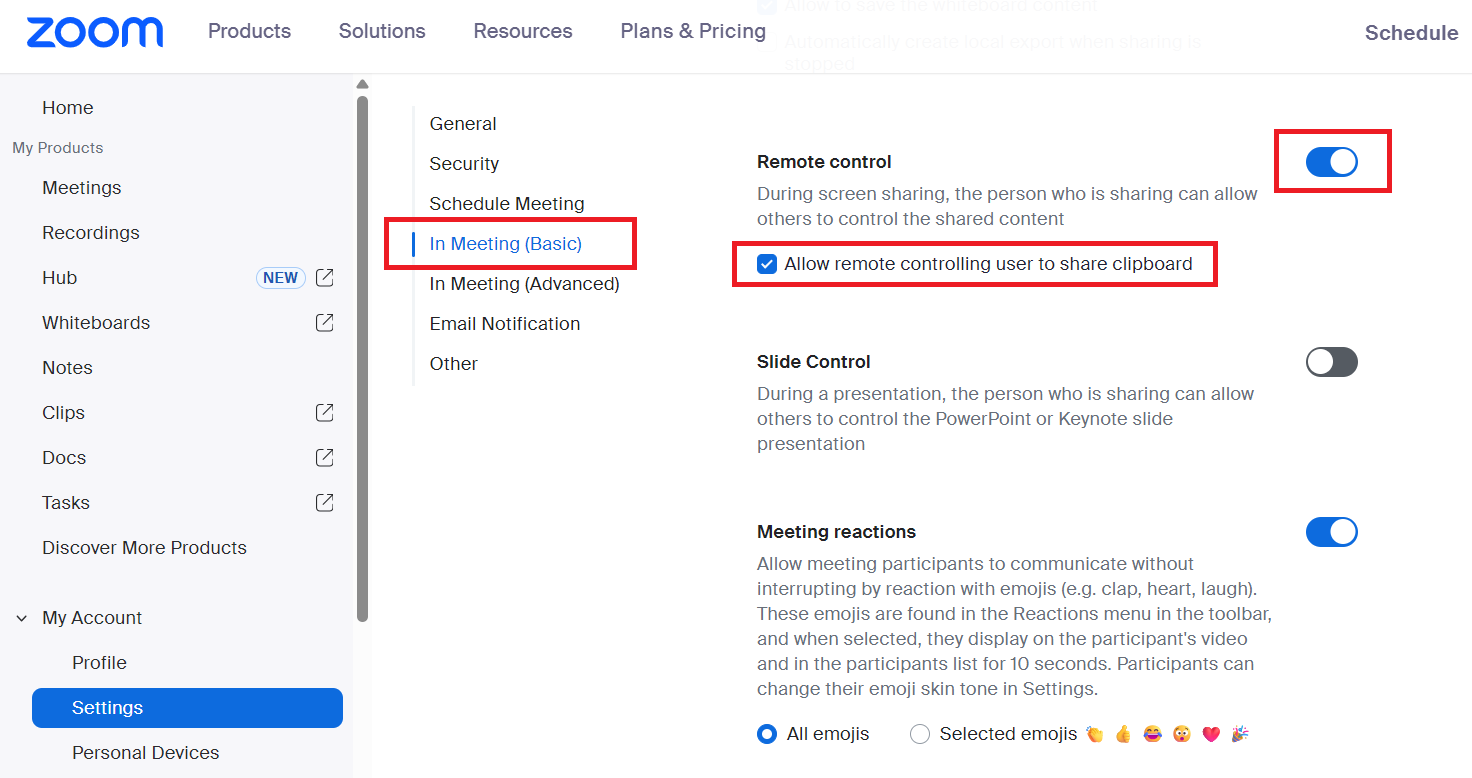Select the heart emoji
The width and height of the screenshot is (1472, 778).
1211,733
